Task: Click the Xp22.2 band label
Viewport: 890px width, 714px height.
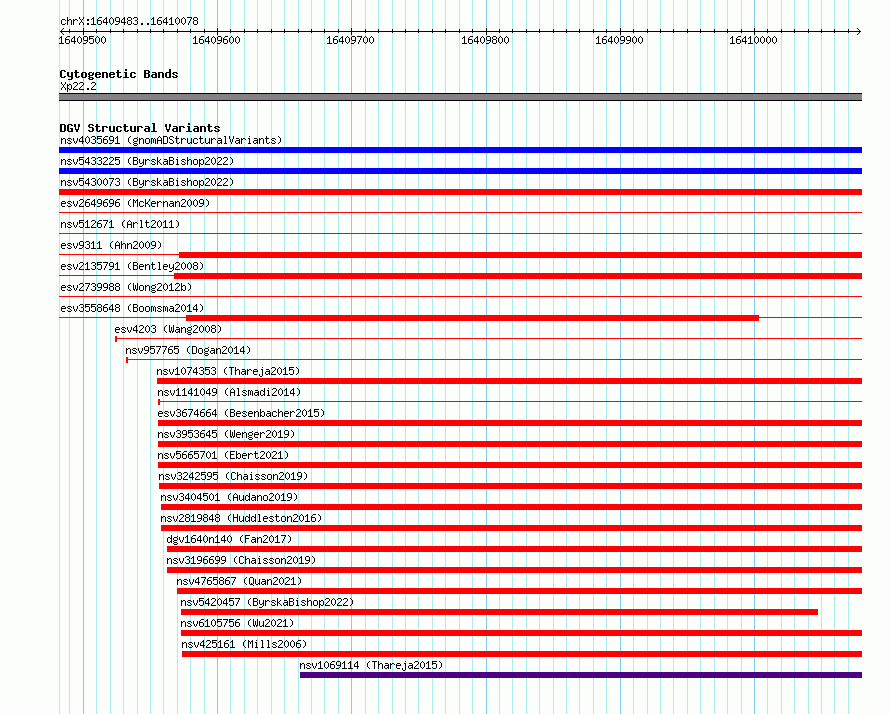Action: tap(78, 86)
